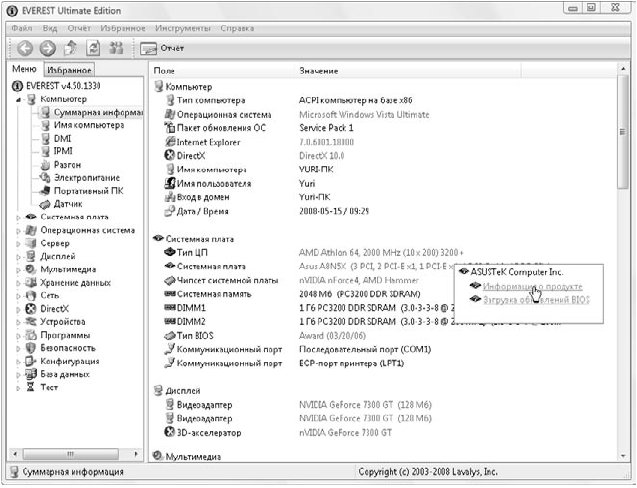Screen dimensions: 637x488
Task: Click the DIMM1 memory icon
Action: pos(169,308)
